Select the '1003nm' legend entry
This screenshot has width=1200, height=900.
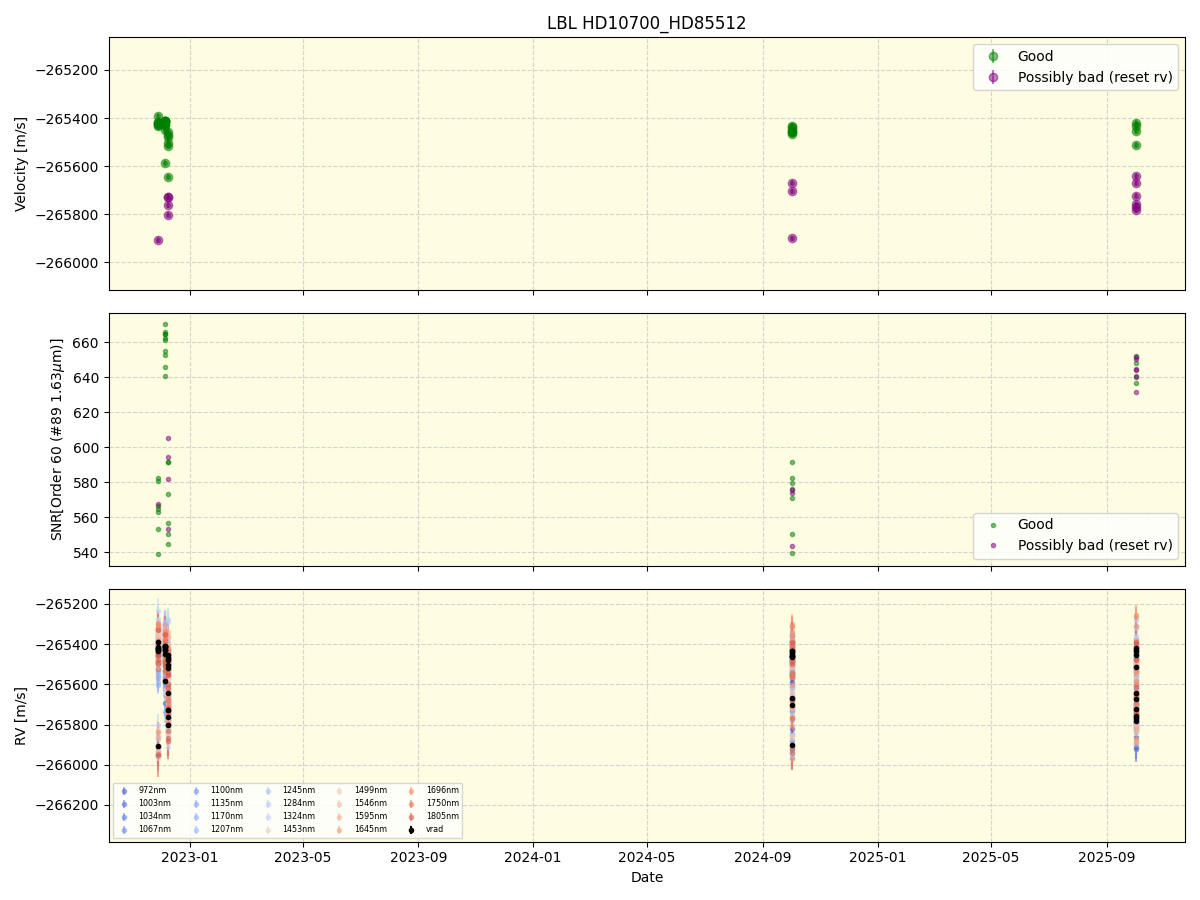pos(154,803)
